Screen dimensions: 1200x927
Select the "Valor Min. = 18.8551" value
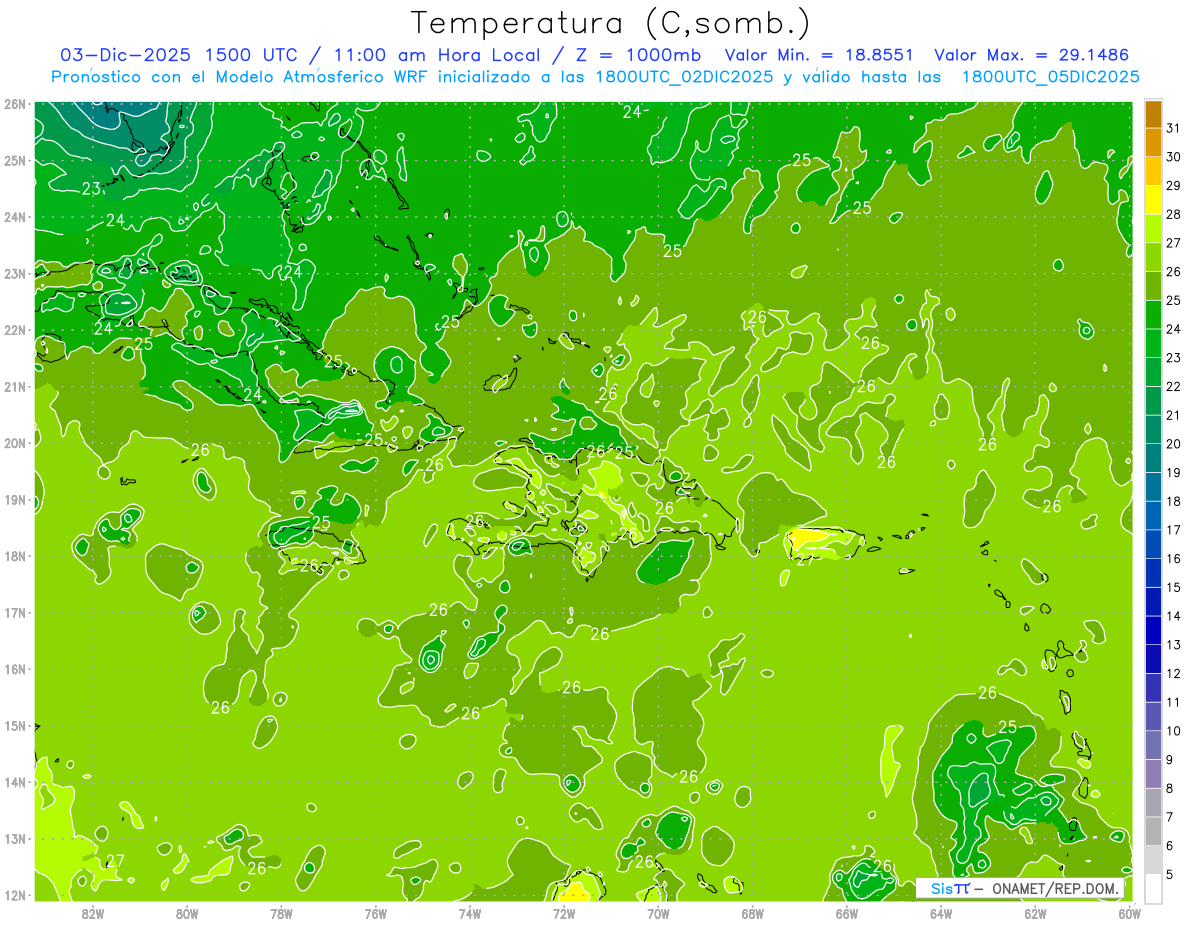click(x=819, y=55)
